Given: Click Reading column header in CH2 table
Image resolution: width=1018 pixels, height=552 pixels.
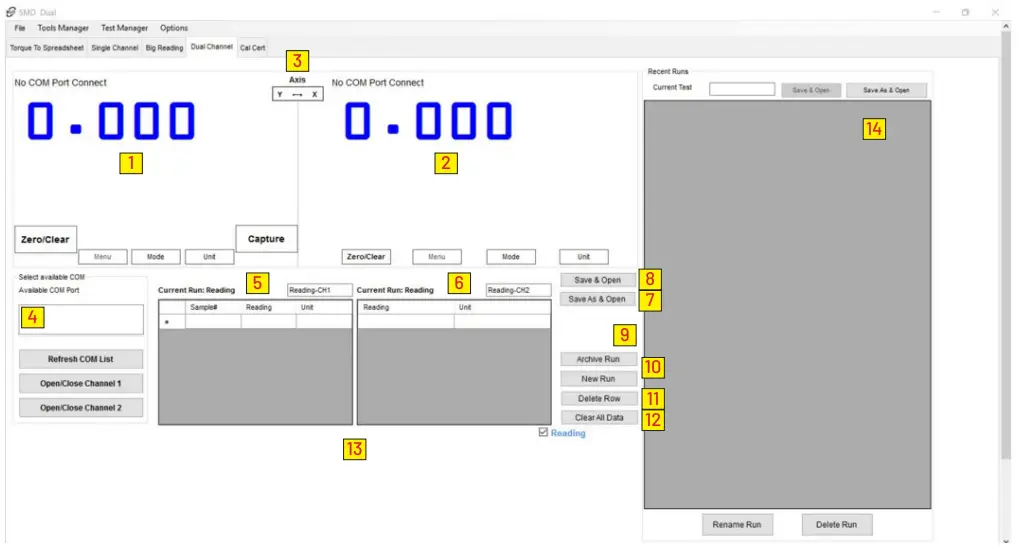Looking at the screenshot, I should point(406,307).
